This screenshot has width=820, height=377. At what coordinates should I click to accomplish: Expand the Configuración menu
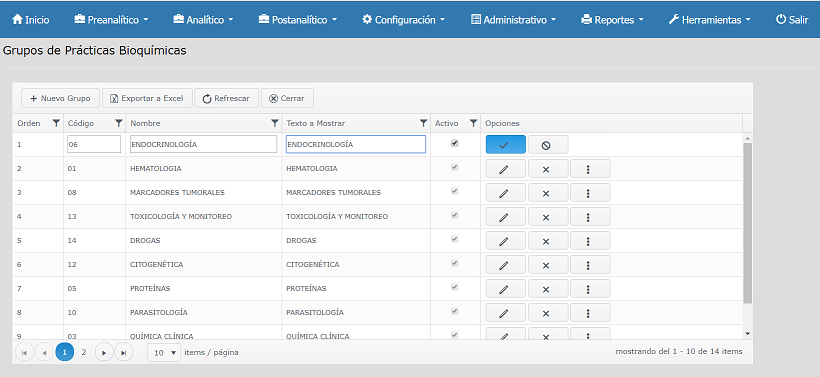click(403, 20)
